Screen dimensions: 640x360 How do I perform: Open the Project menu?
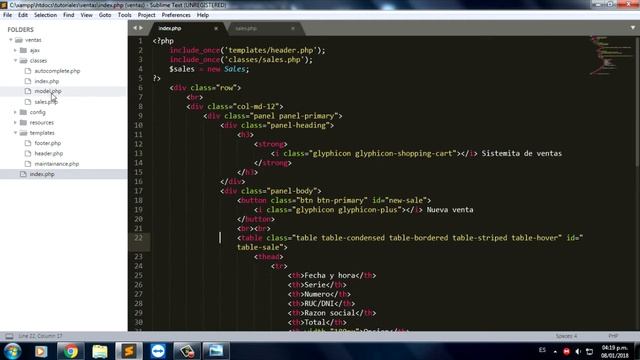click(146, 15)
